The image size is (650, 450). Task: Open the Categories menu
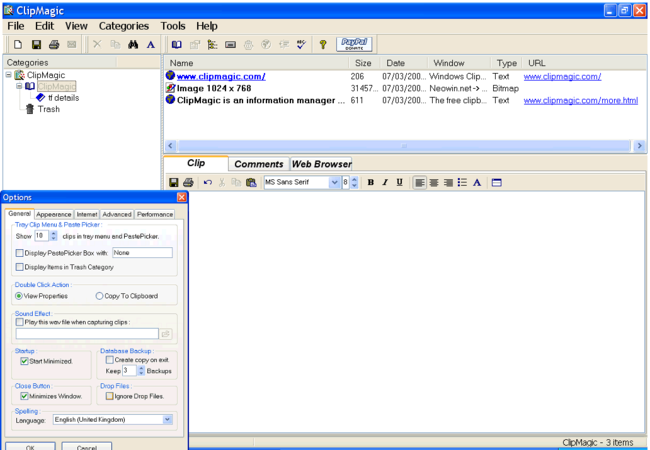124,26
